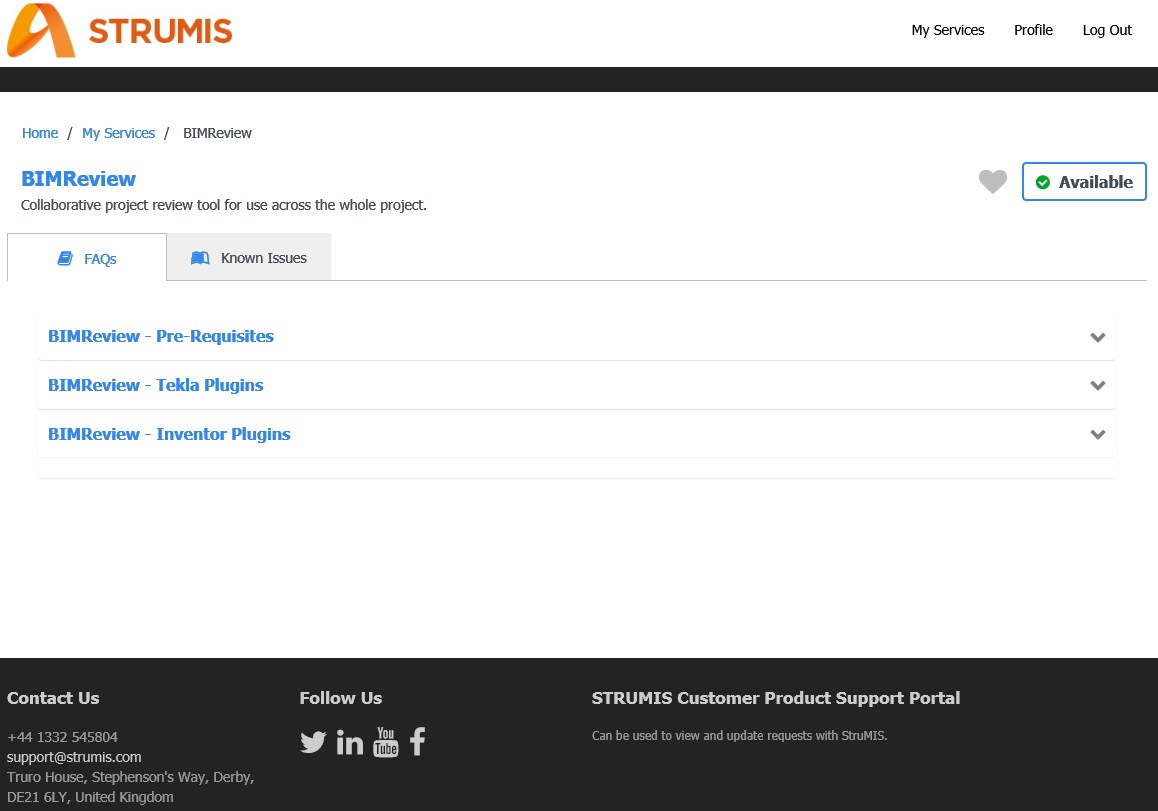
Task: Click the +44 1332 545804 phone number
Action: 62,737
